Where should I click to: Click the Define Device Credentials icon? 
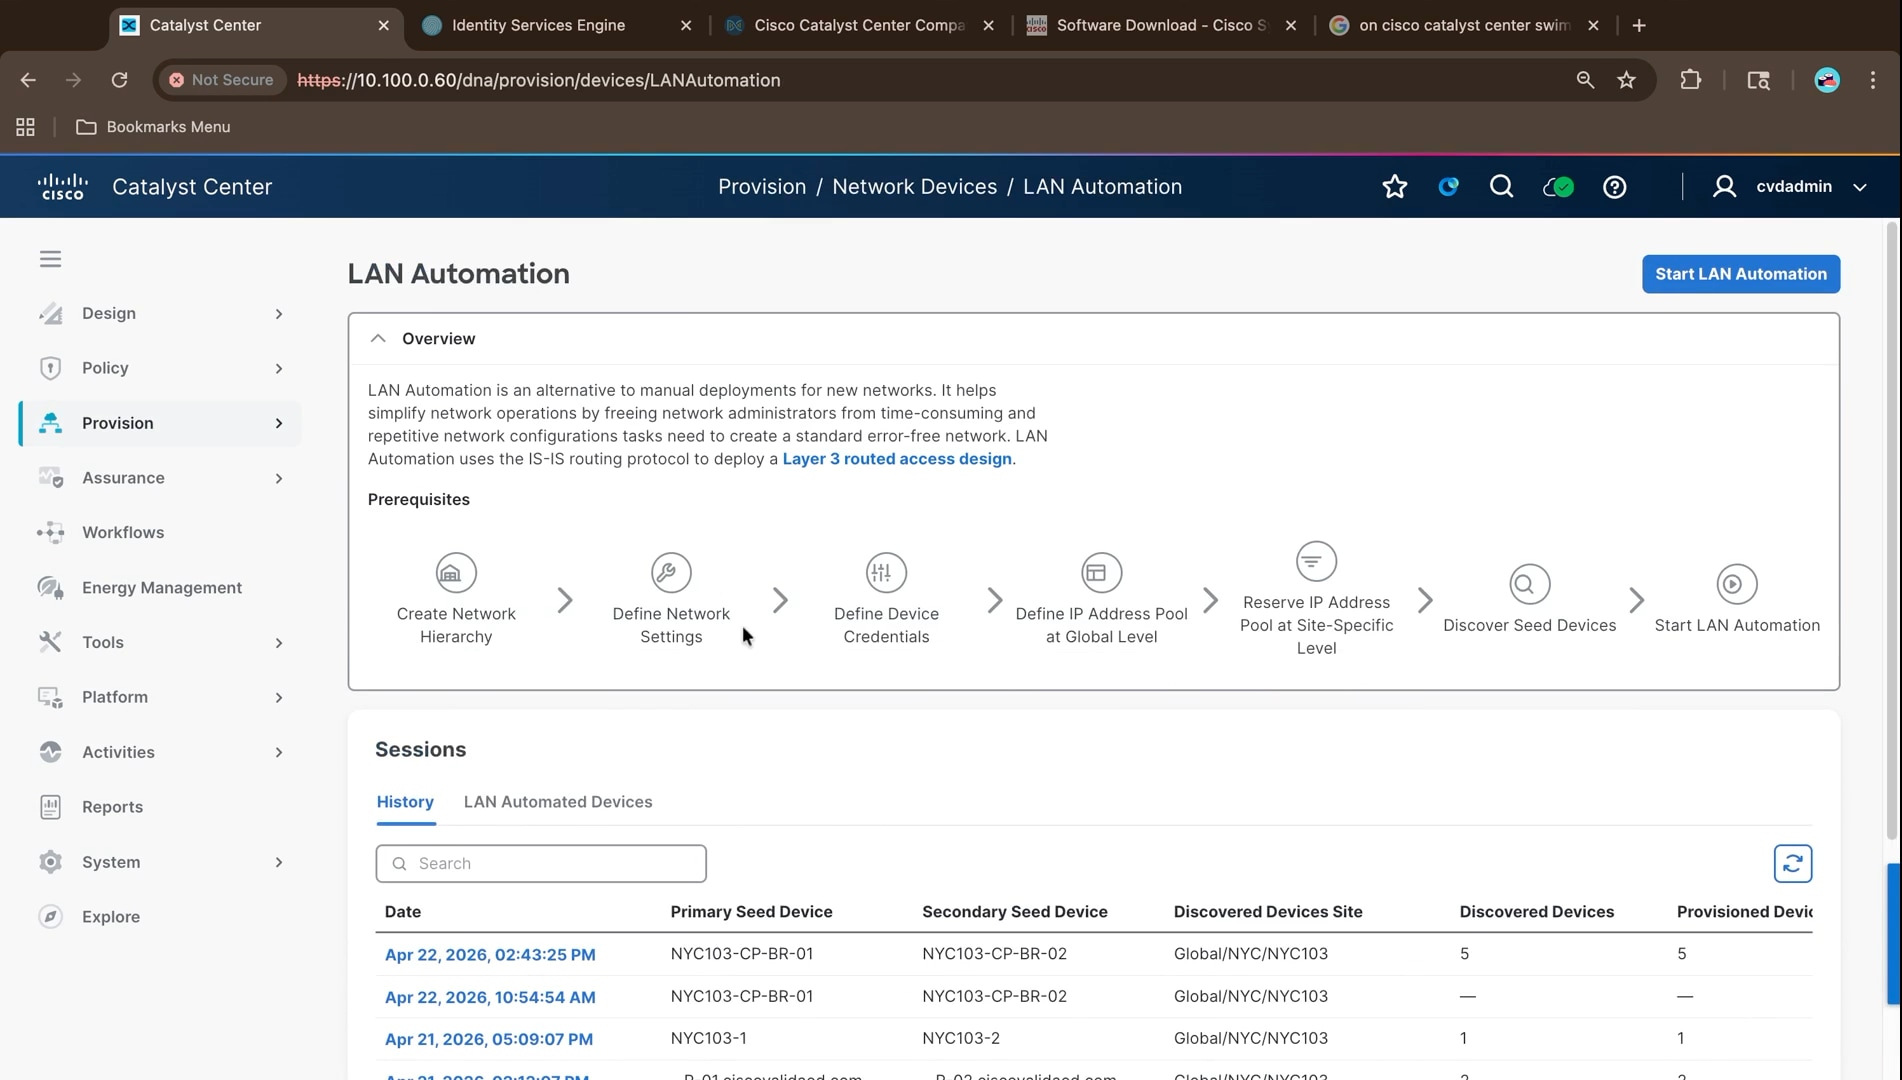[886, 573]
